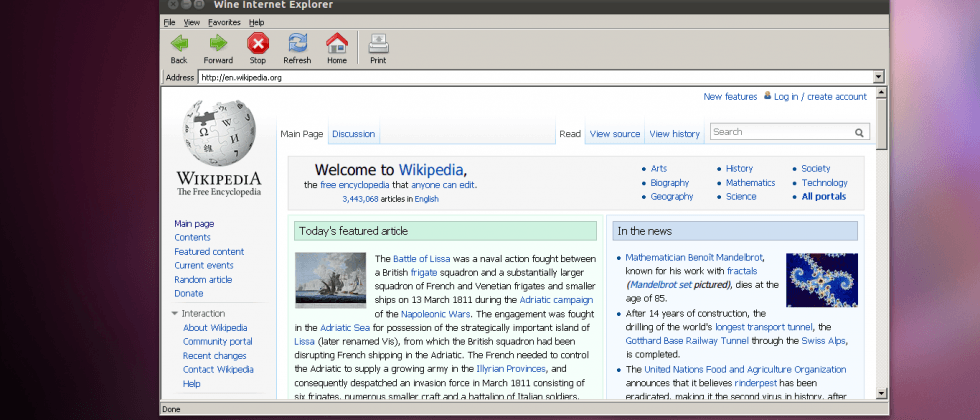Screen dimensions: 980x420
Task: Click the 3,443,068 articles count link
Action: [360, 199]
